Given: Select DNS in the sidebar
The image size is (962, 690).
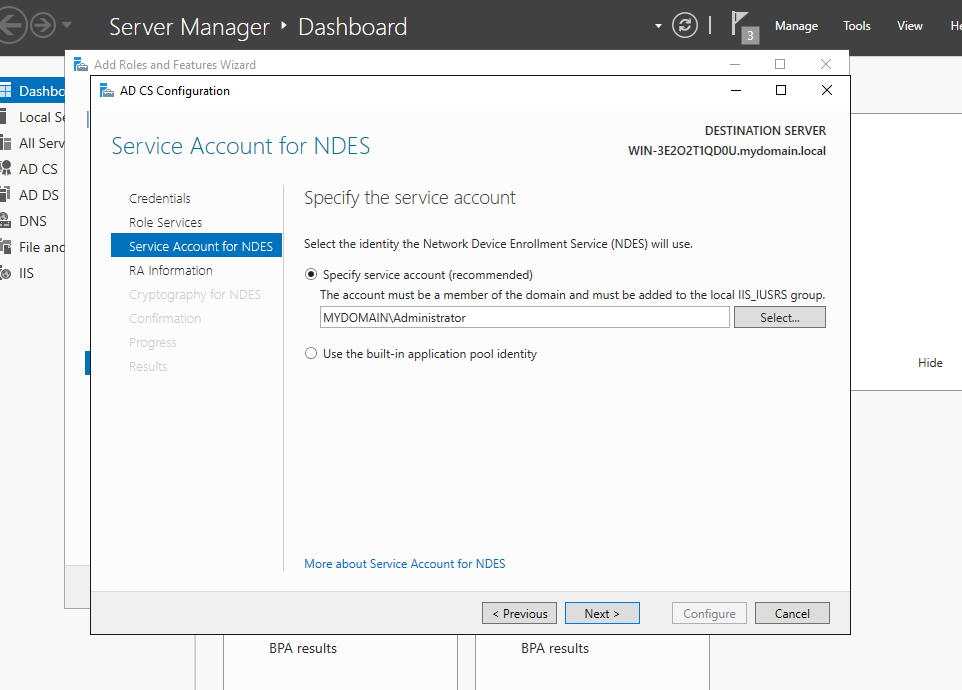Looking at the screenshot, I should [x=33, y=221].
